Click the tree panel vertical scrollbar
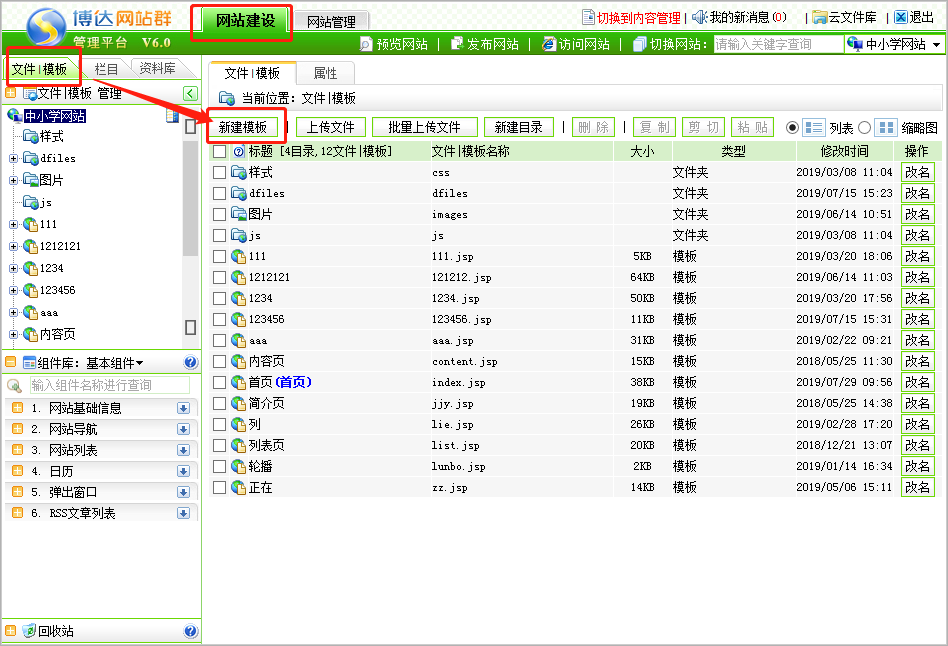The image size is (948, 646). click(190, 200)
